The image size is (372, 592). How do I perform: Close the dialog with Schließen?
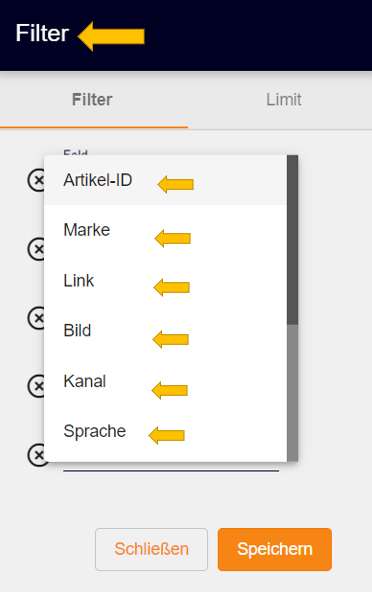151,549
